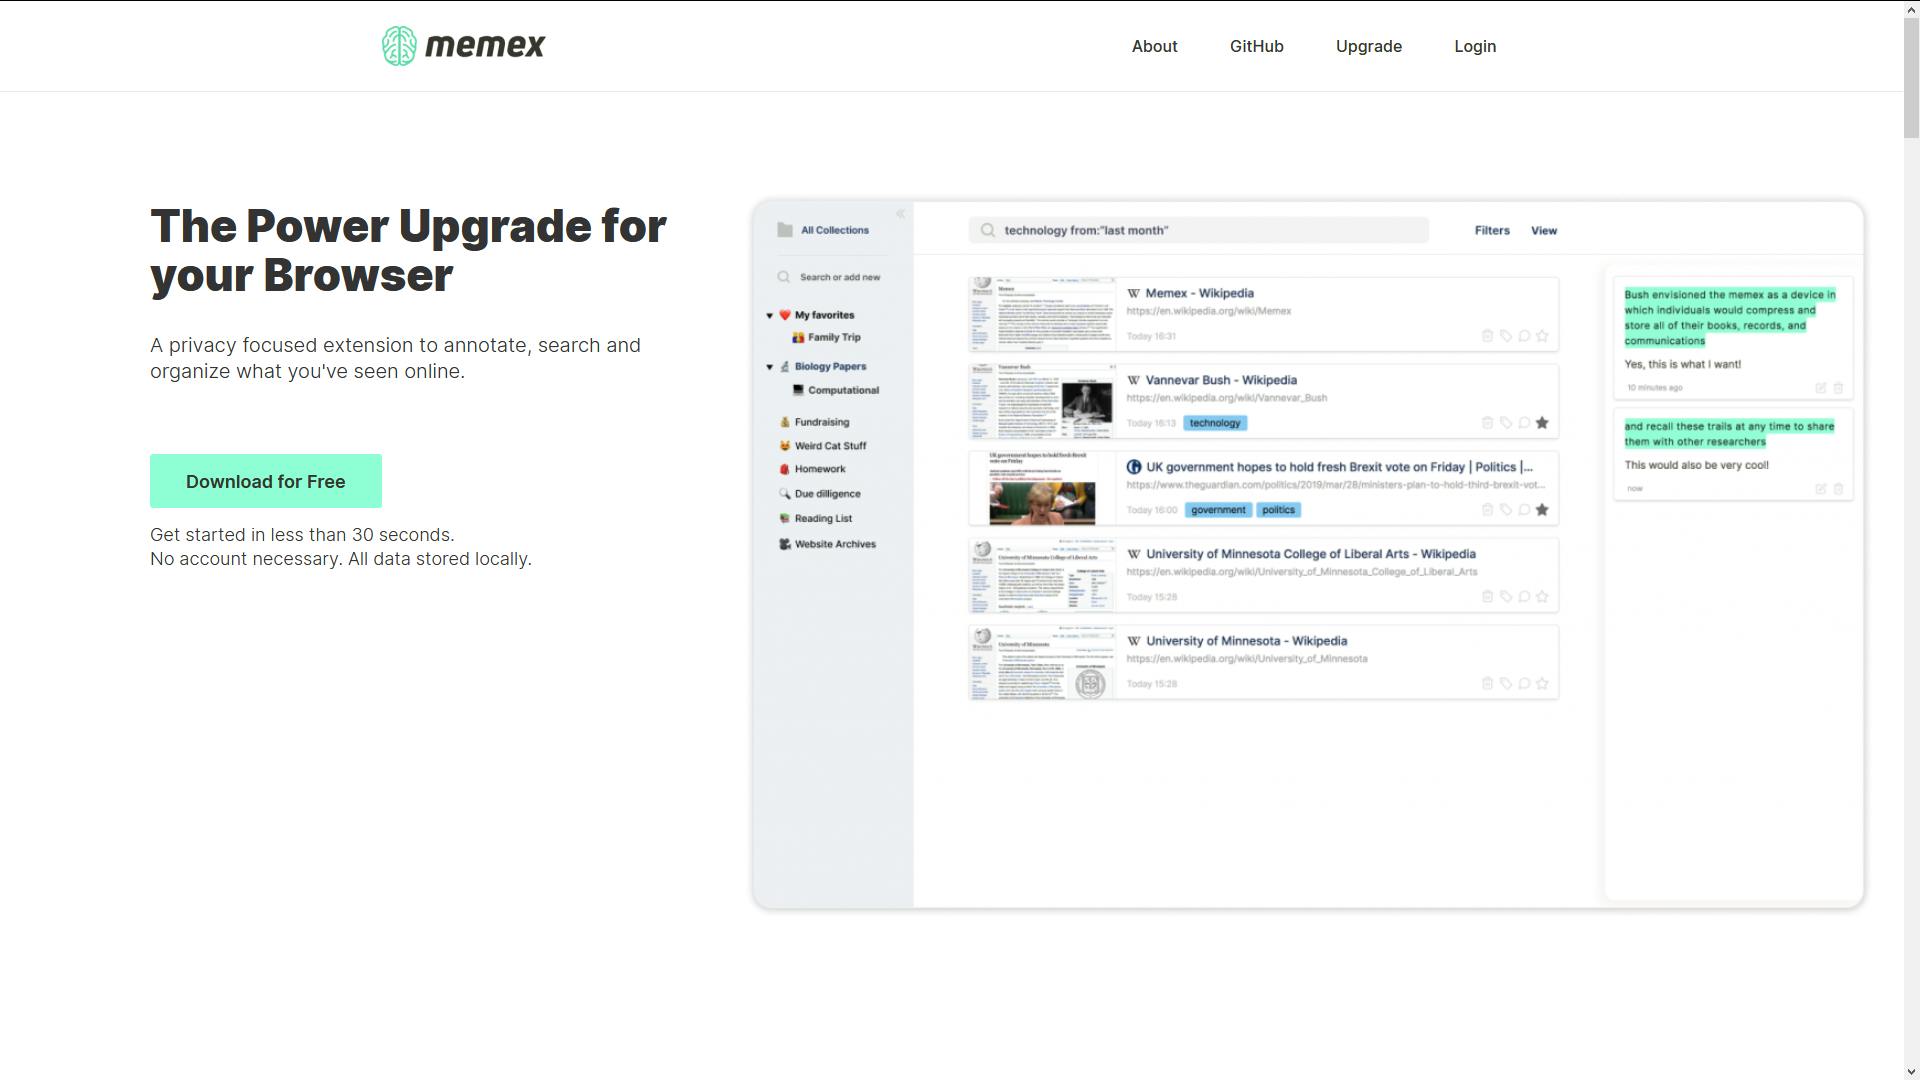
Task: Star the Memex - Wikipedia result
Action: [x=1542, y=336]
